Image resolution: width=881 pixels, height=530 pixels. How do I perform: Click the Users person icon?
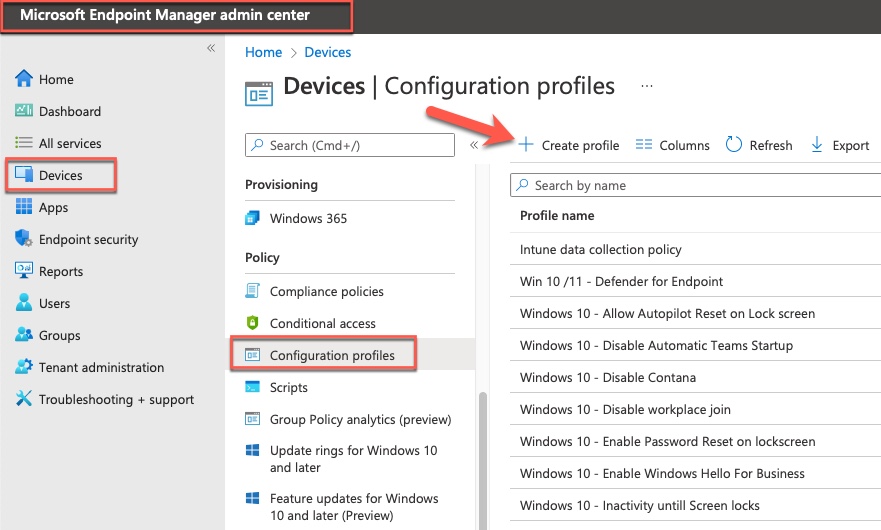(x=24, y=302)
